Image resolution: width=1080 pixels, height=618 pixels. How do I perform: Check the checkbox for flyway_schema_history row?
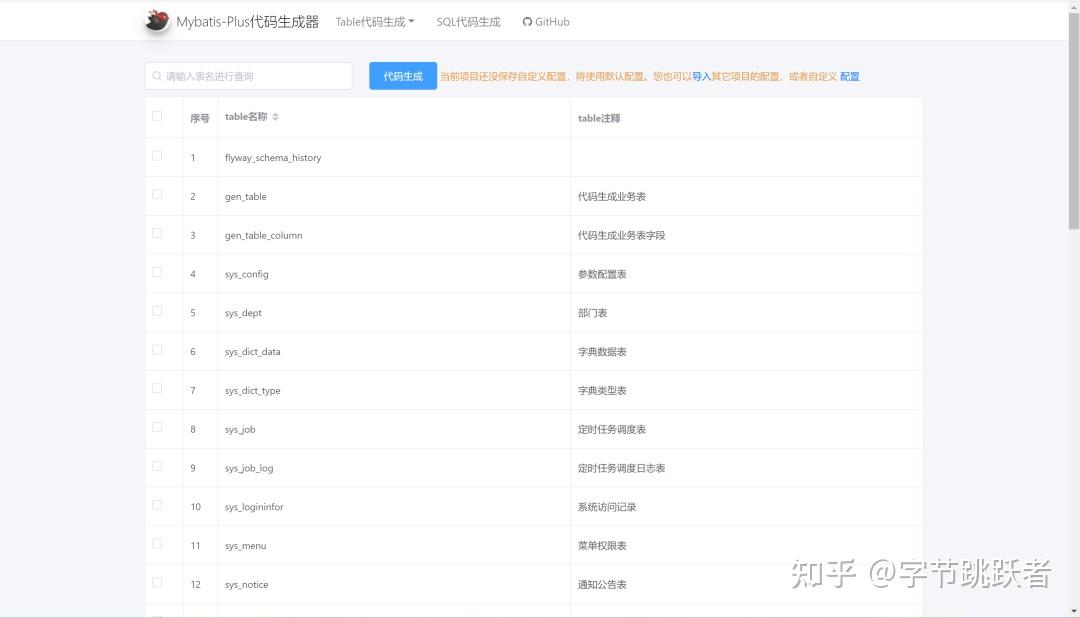(x=156, y=155)
